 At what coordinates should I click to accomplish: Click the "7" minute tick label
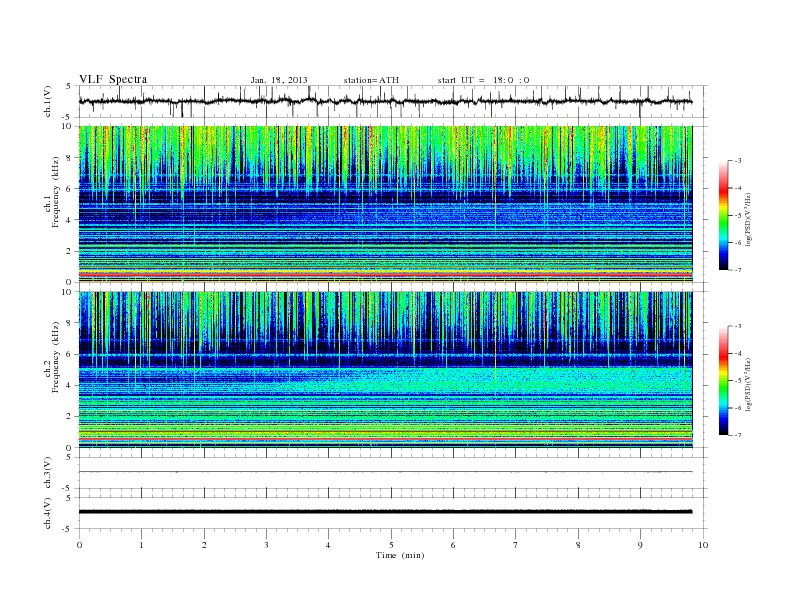tap(515, 545)
